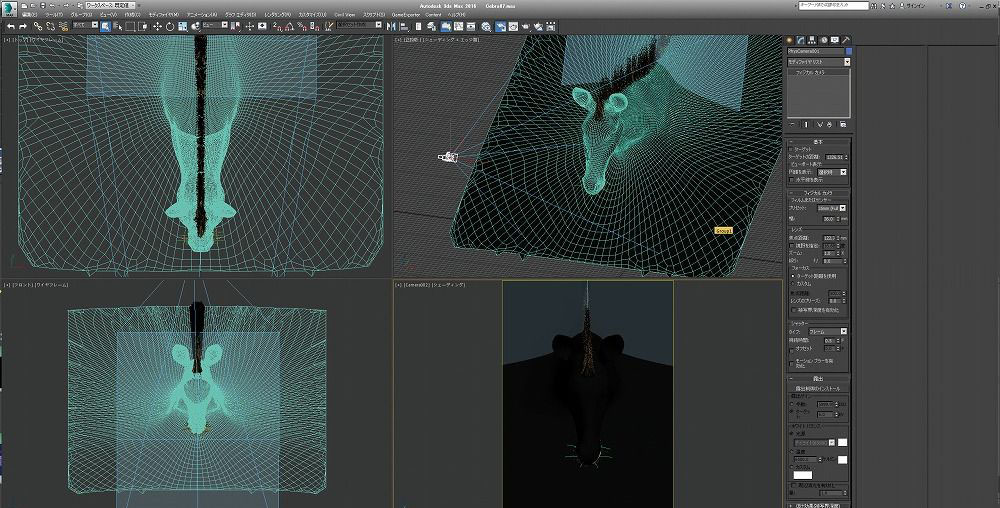Click the Install Exposure Control button

(x=818, y=388)
